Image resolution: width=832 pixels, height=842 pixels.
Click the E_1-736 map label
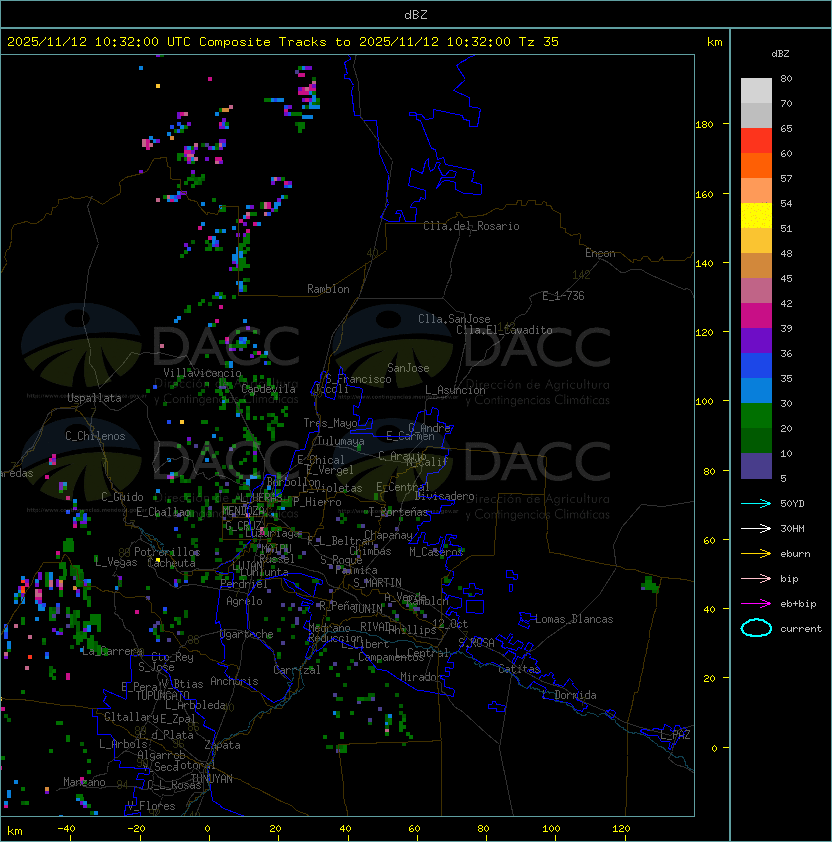pos(563,296)
